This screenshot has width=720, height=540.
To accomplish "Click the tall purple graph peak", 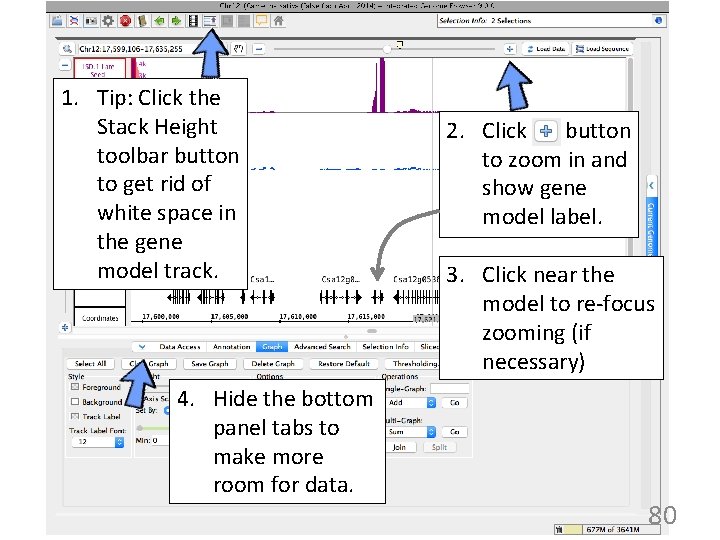I will coord(381,85).
